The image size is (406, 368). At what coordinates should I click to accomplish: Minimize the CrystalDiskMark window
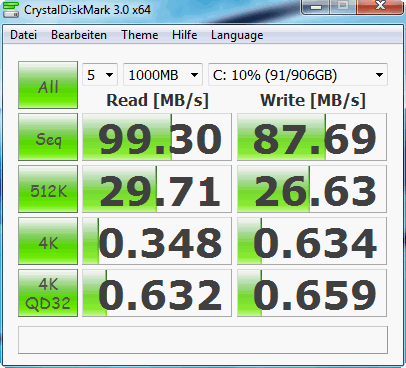click(315, 7)
